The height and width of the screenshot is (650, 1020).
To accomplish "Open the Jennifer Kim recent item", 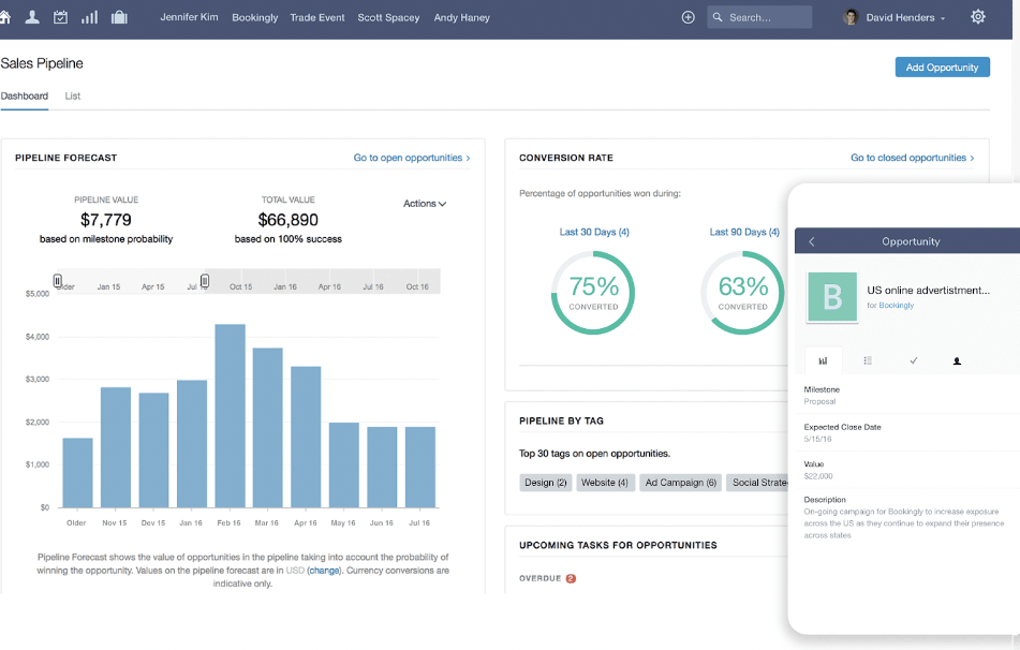I will [x=189, y=17].
